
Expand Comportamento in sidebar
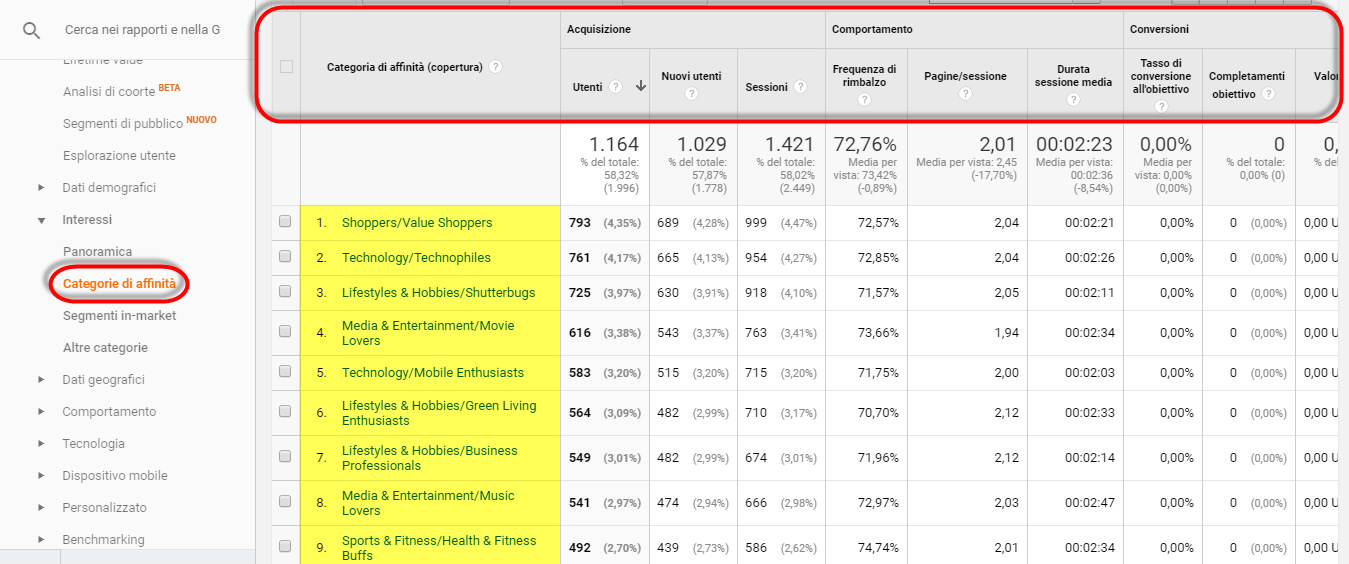pos(41,412)
